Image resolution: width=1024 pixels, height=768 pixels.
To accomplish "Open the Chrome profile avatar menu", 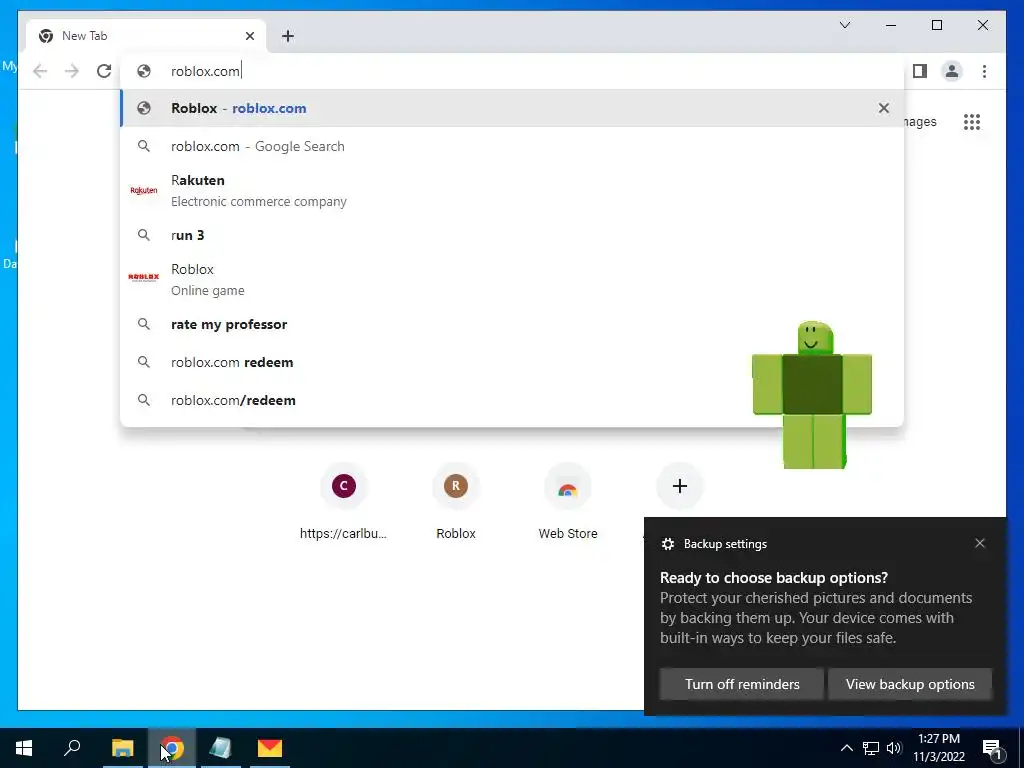I will (952, 71).
